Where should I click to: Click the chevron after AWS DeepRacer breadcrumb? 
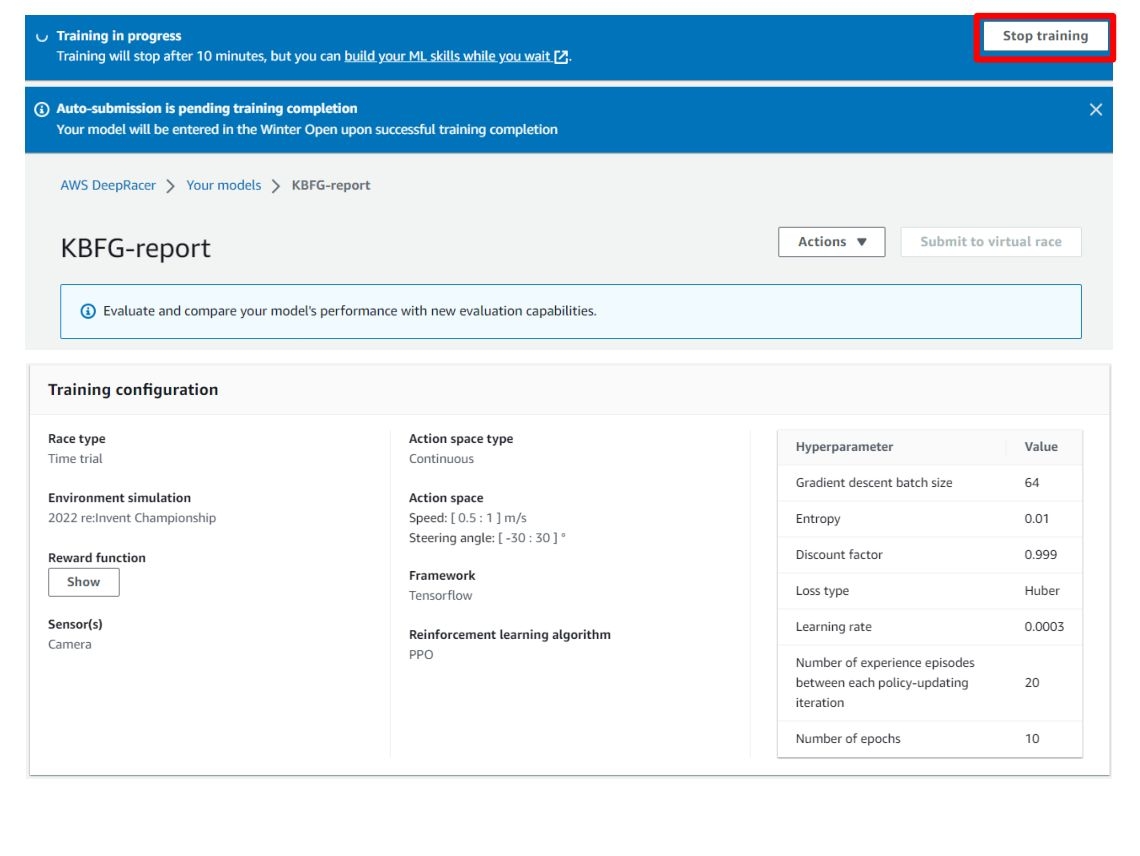click(171, 186)
